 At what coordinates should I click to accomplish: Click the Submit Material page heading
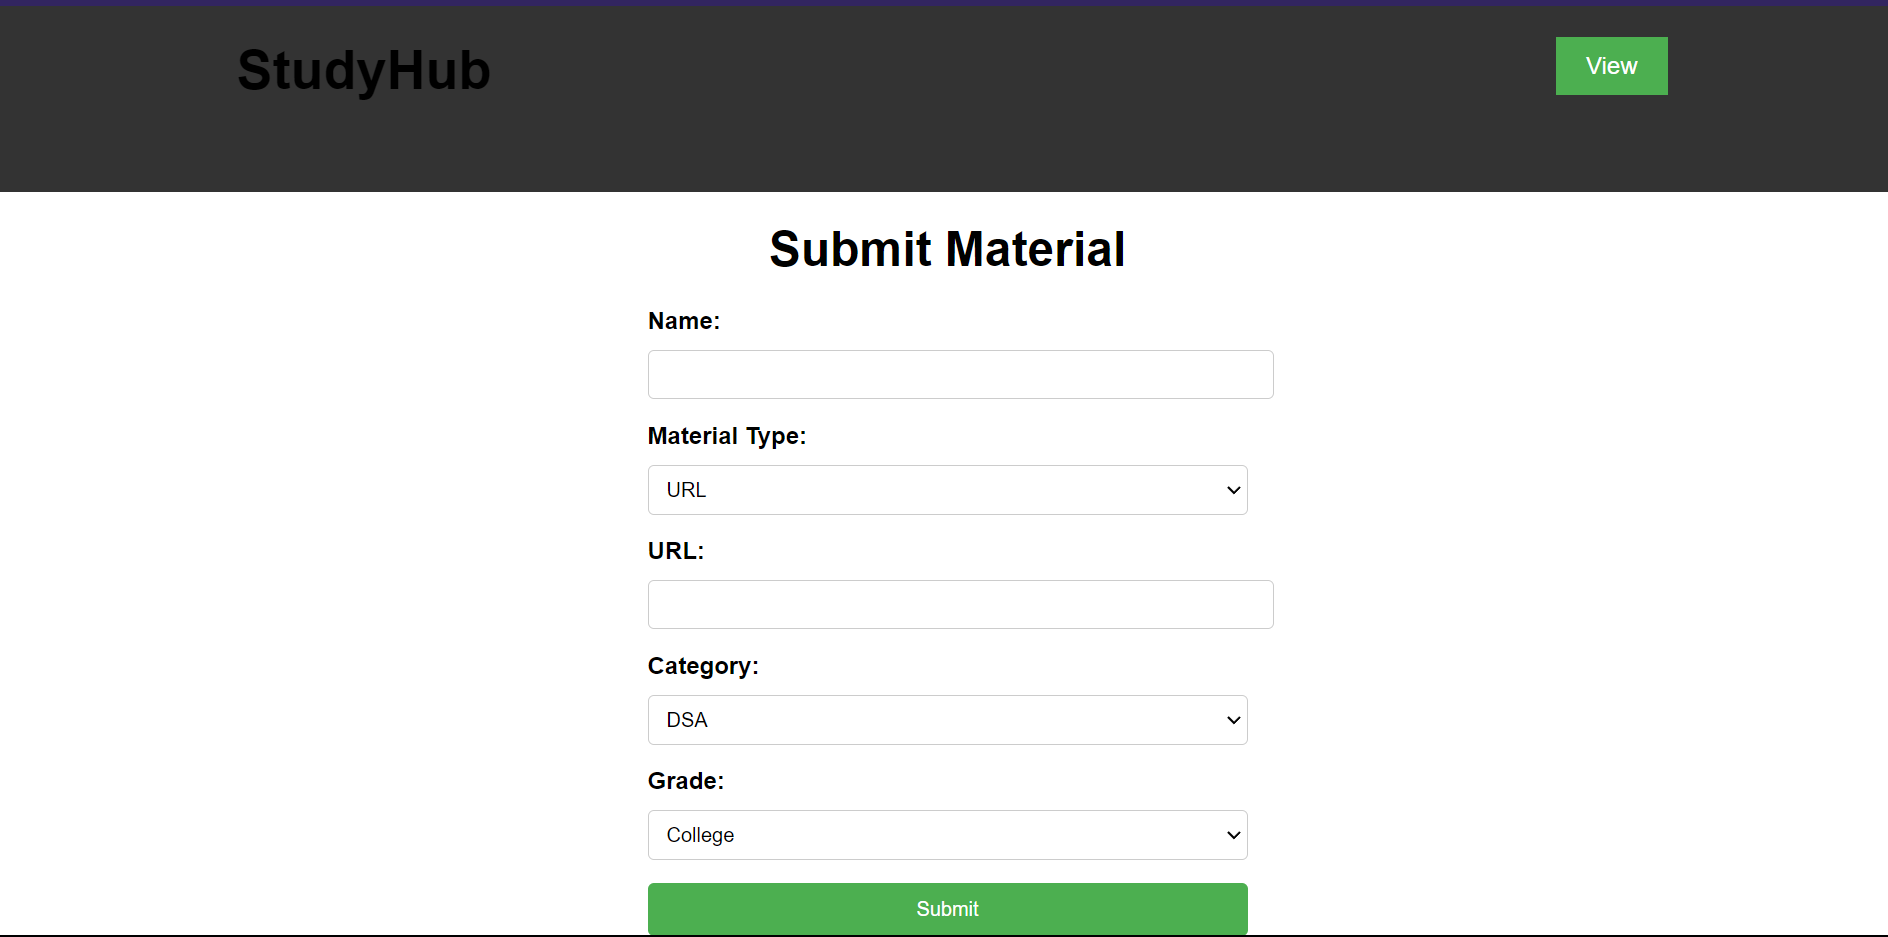(x=947, y=249)
